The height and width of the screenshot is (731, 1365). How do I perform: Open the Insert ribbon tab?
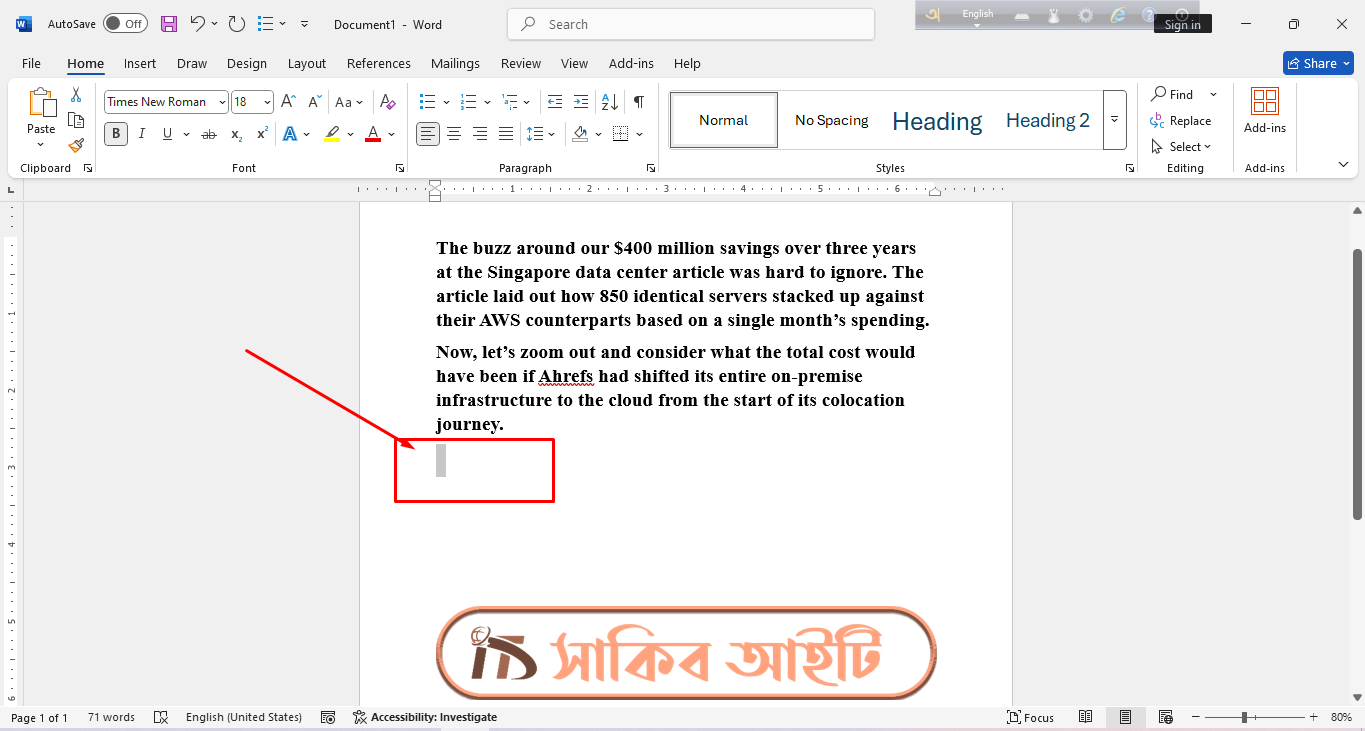point(140,63)
